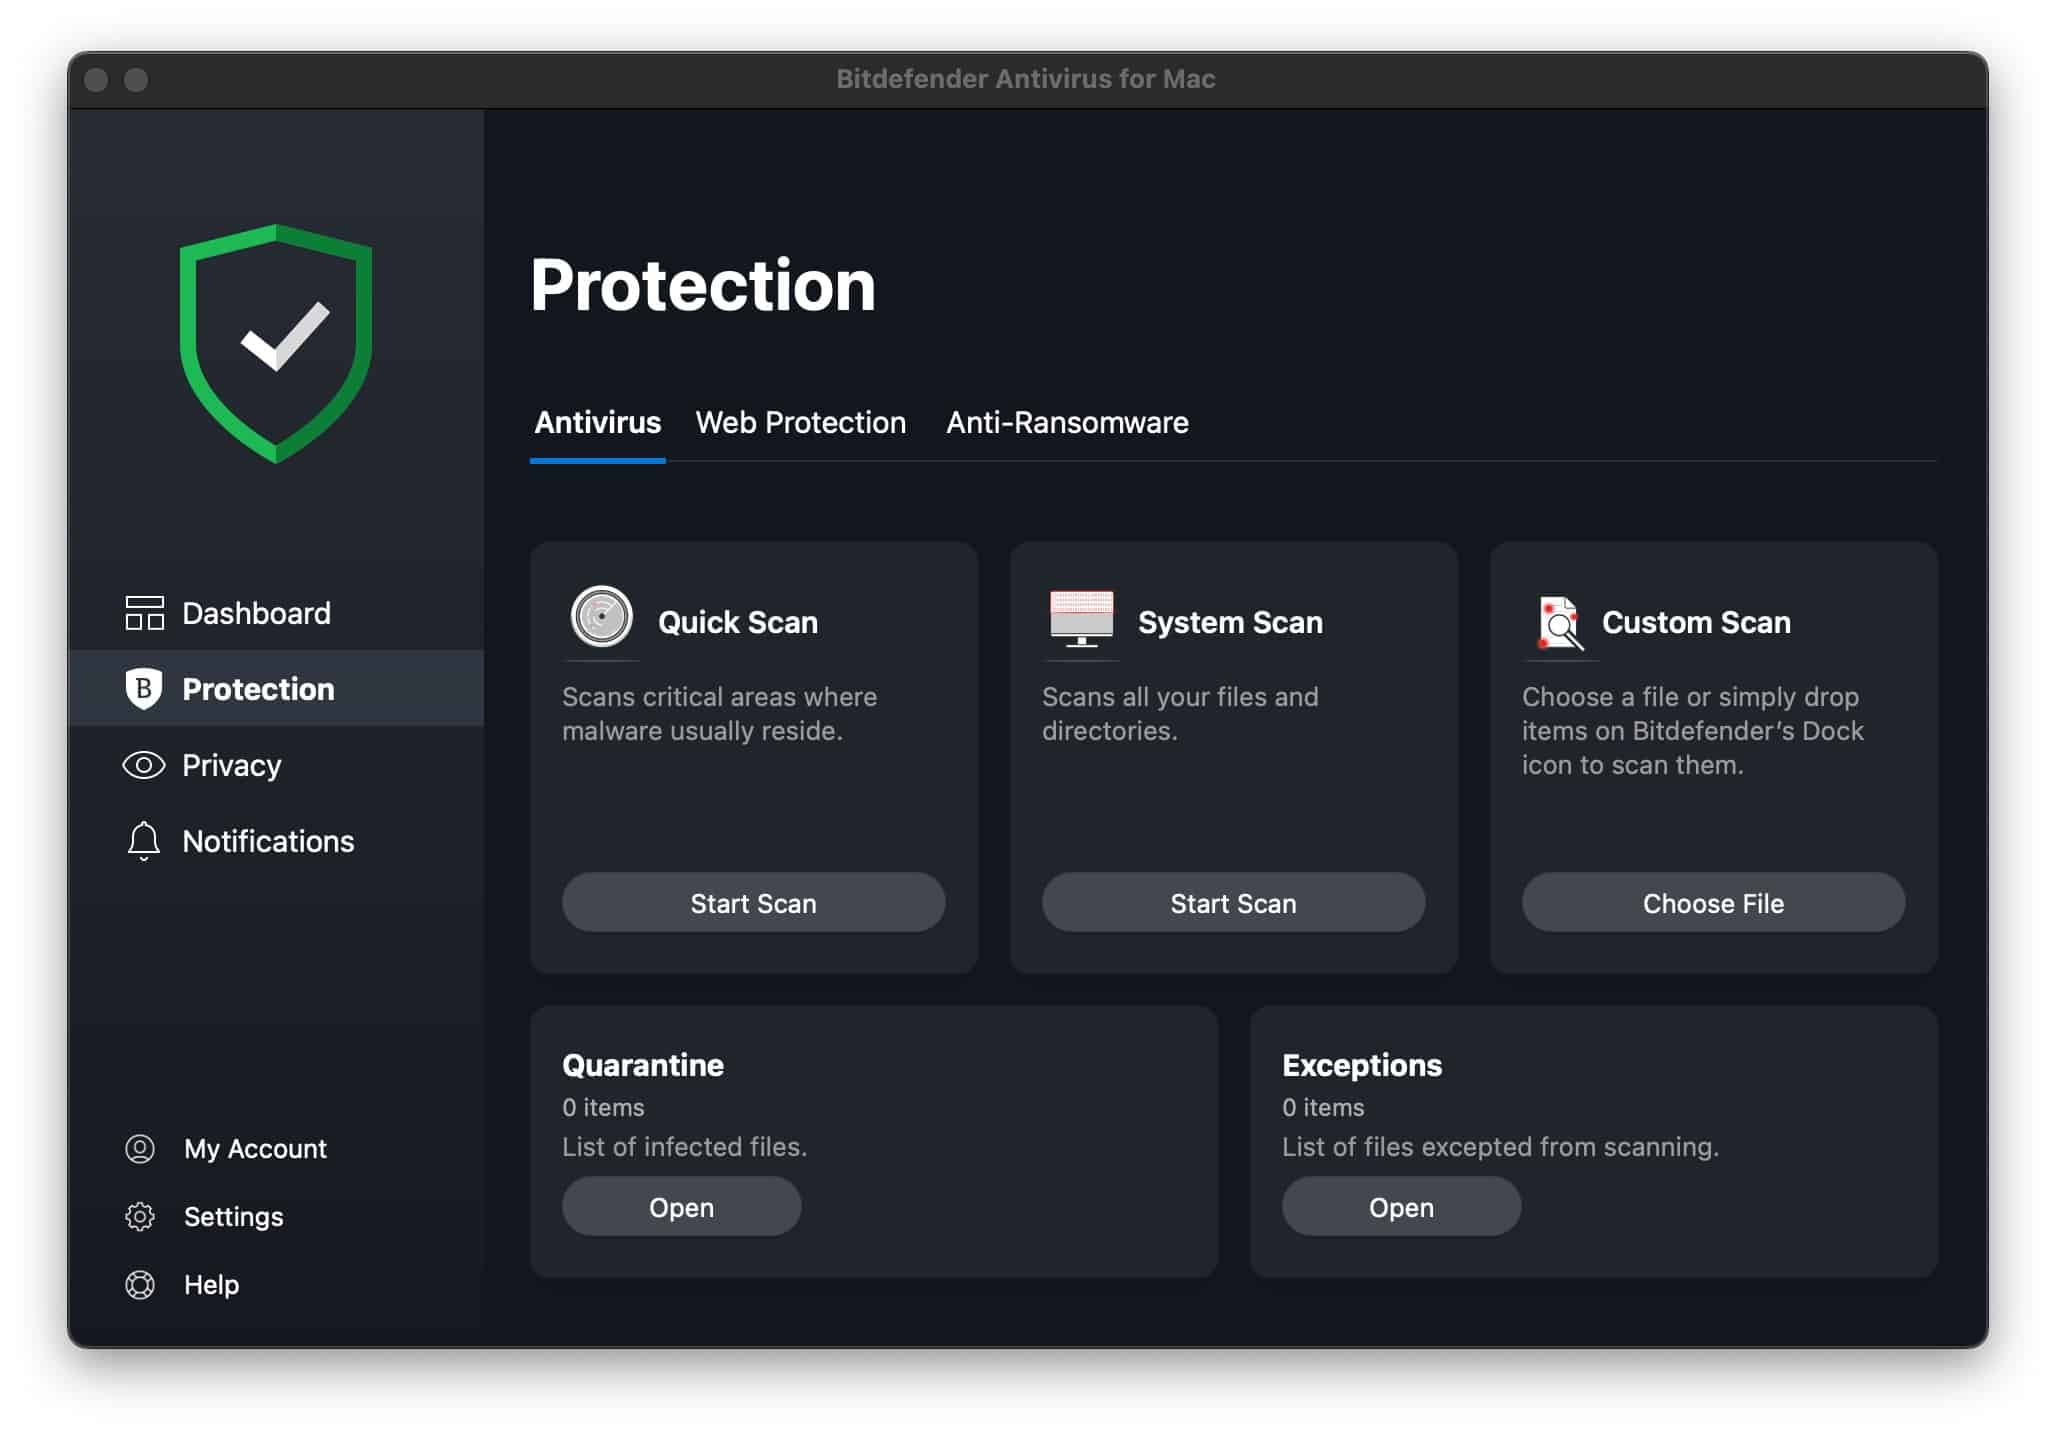Click the second window control dot
This screenshot has width=2056, height=1432.
point(136,80)
